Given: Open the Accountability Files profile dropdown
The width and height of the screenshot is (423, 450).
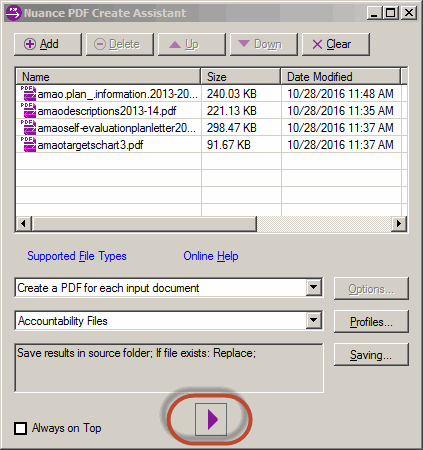Looking at the screenshot, I should coord(314,321).
